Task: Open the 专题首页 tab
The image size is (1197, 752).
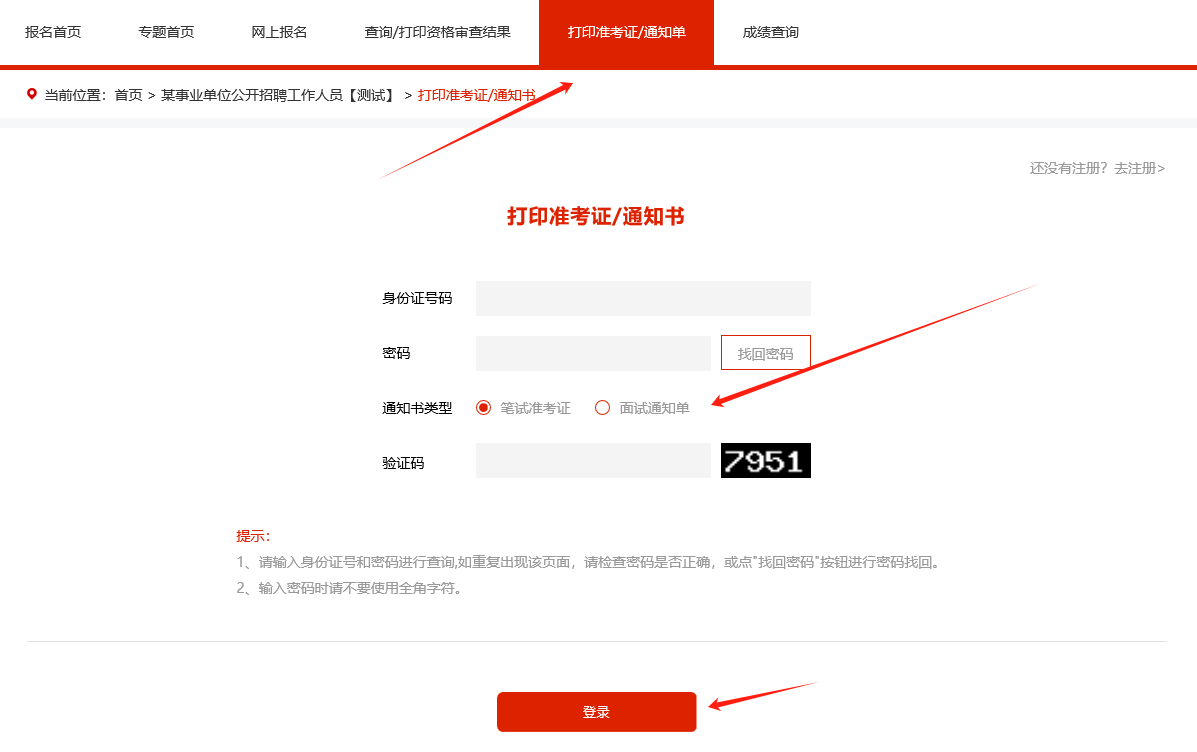Action: [x=166, y=32]
